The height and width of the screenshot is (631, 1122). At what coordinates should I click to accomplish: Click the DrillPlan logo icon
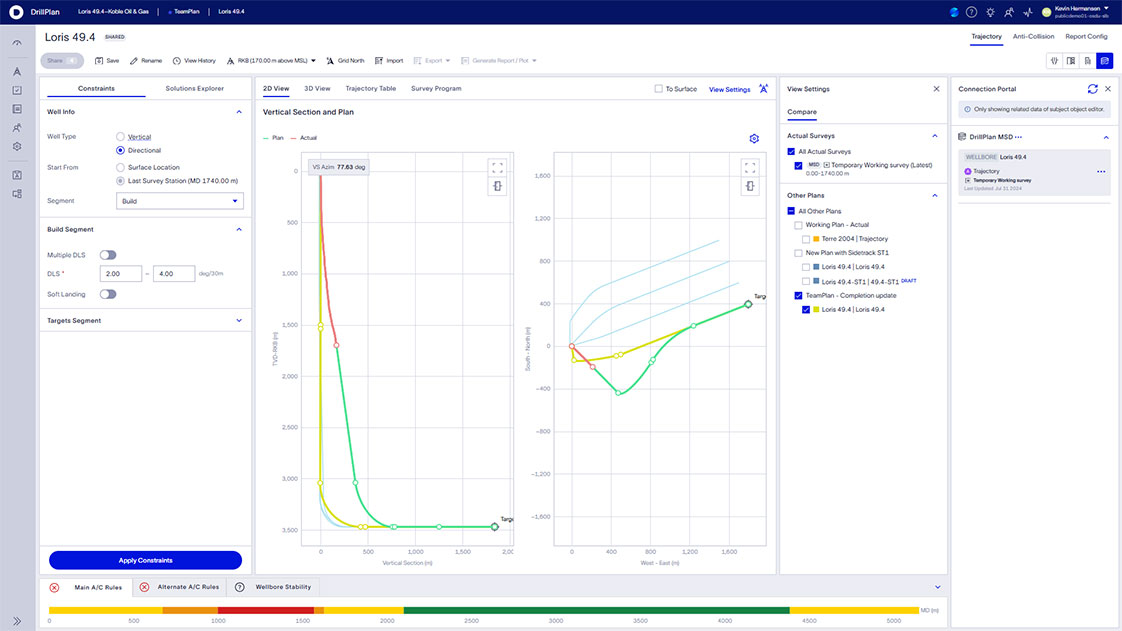point(16,12)
